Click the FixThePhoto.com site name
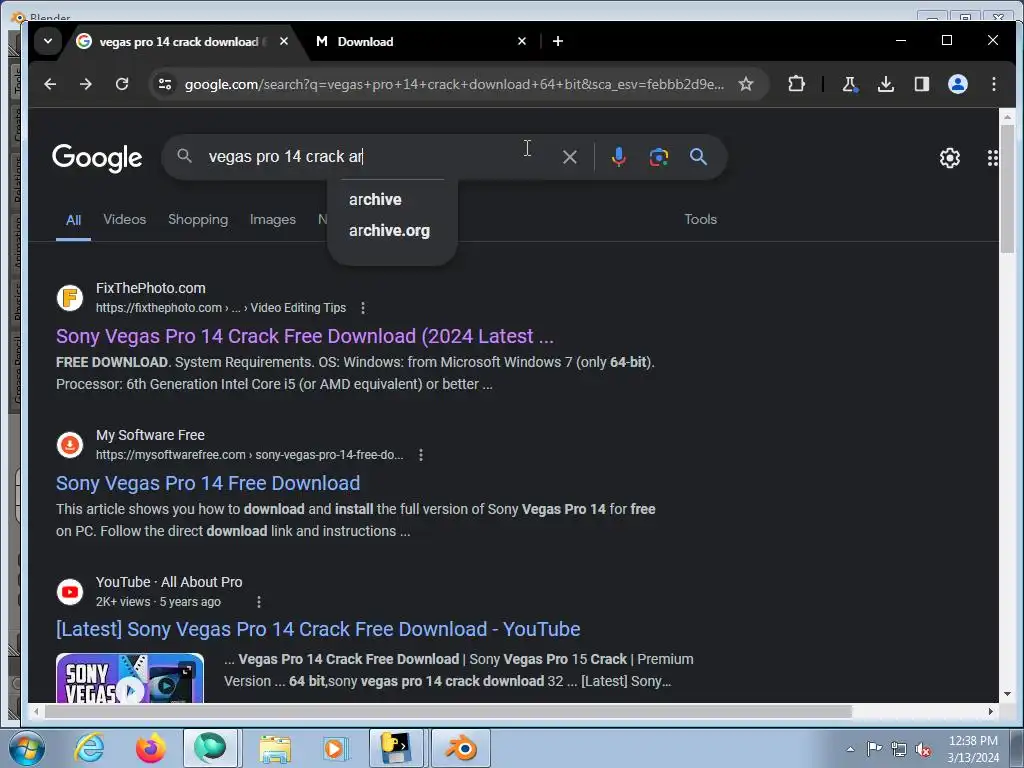 pos(151,288)
